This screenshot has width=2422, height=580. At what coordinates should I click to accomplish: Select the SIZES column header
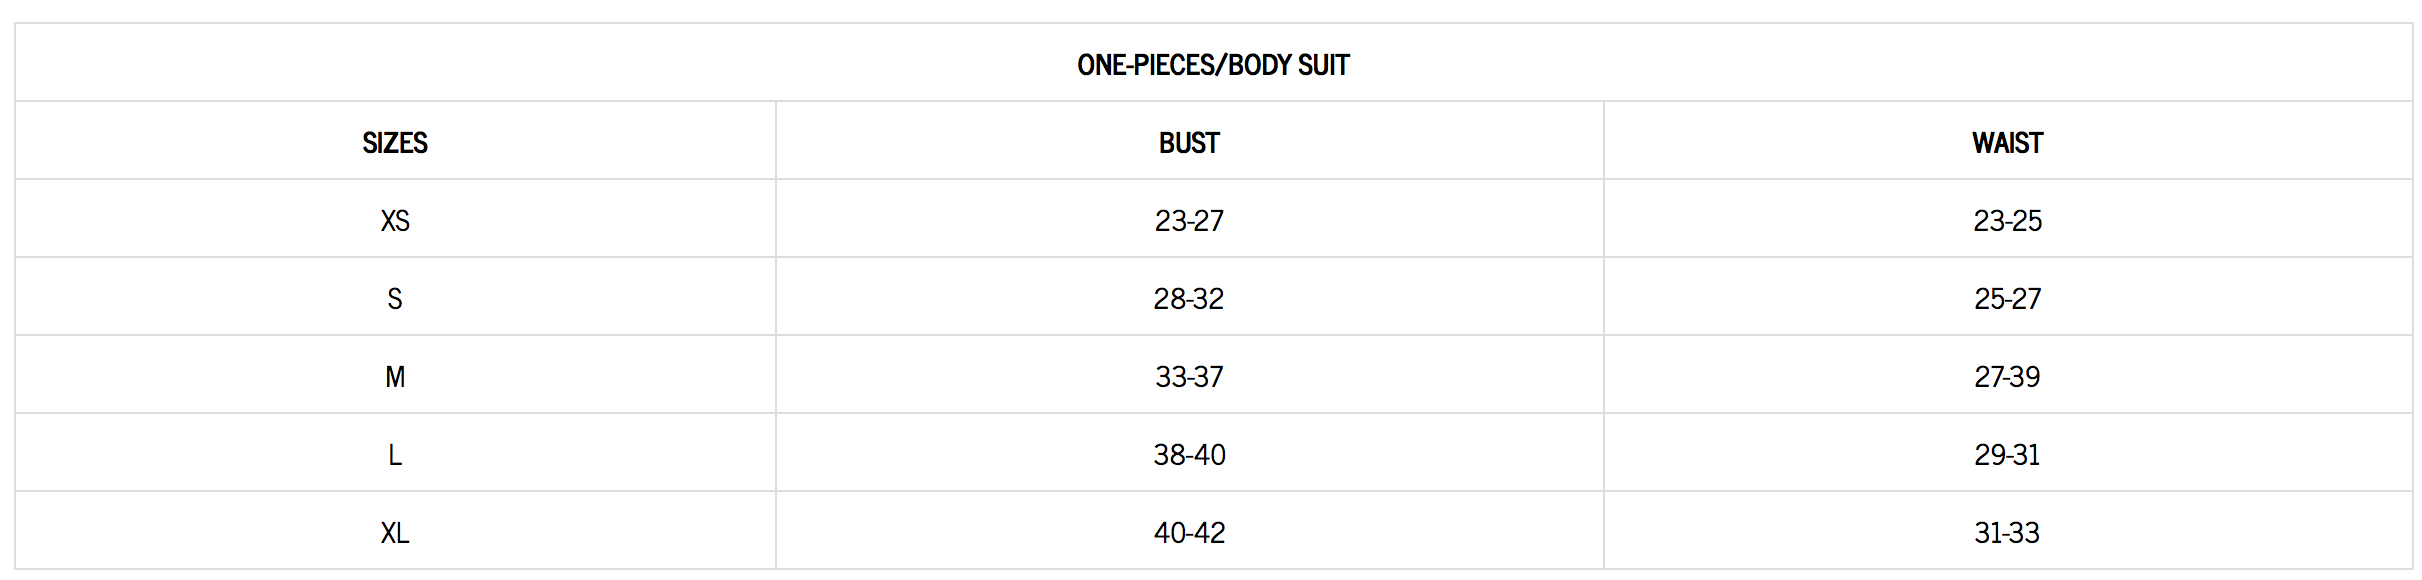395,143
